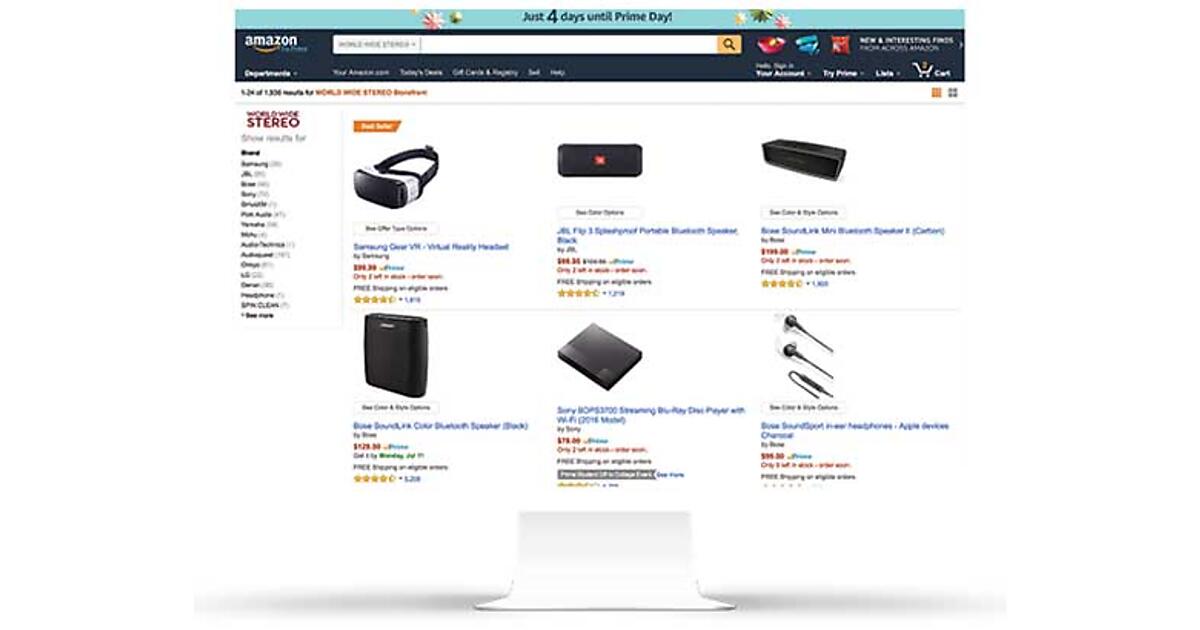Click the orange search magnifier button
Image resolution: width=1200 pixels, height=630 pixels.
click(729, 44)
